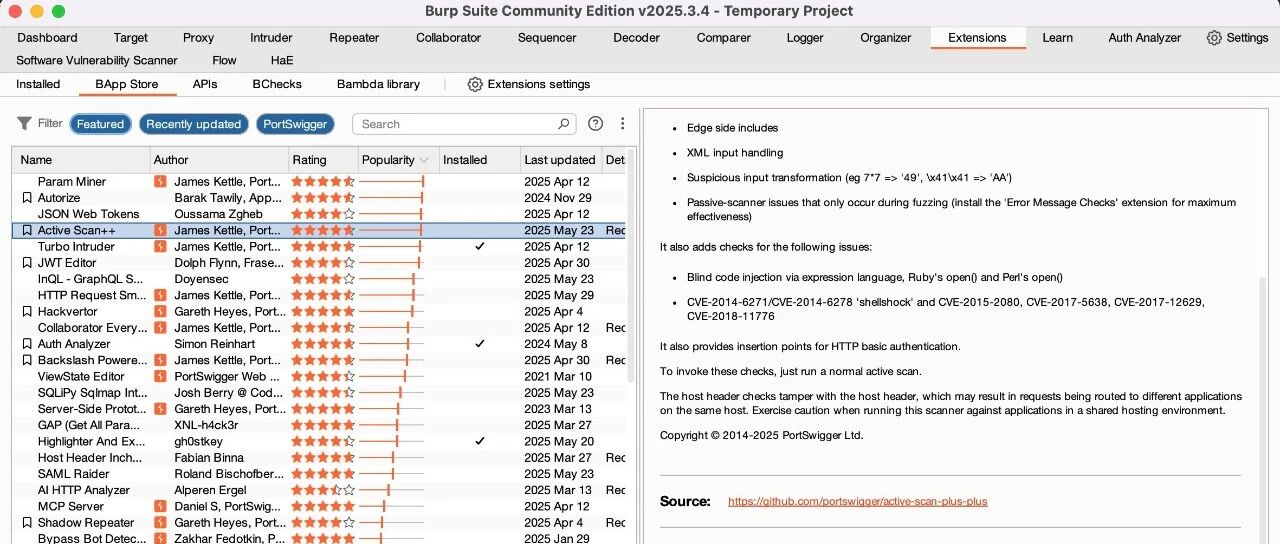Toggle the PortSwigger filter pill
1280x544 pixels.
[296, 124]
